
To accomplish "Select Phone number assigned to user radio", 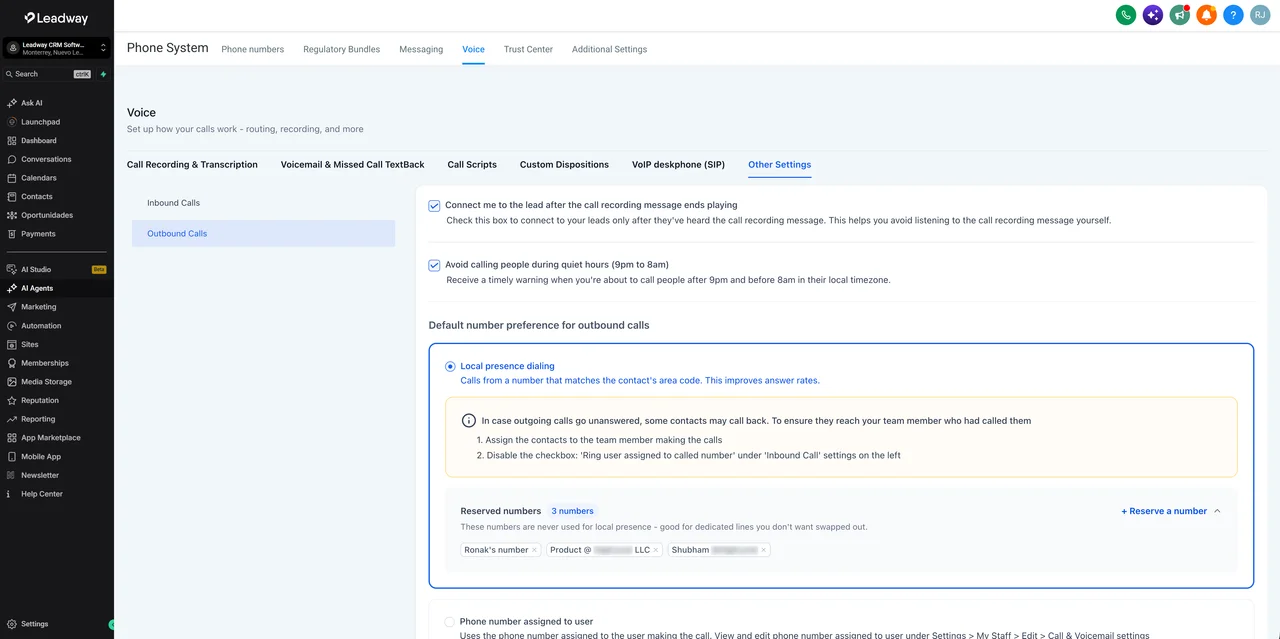I will (450, 622).
